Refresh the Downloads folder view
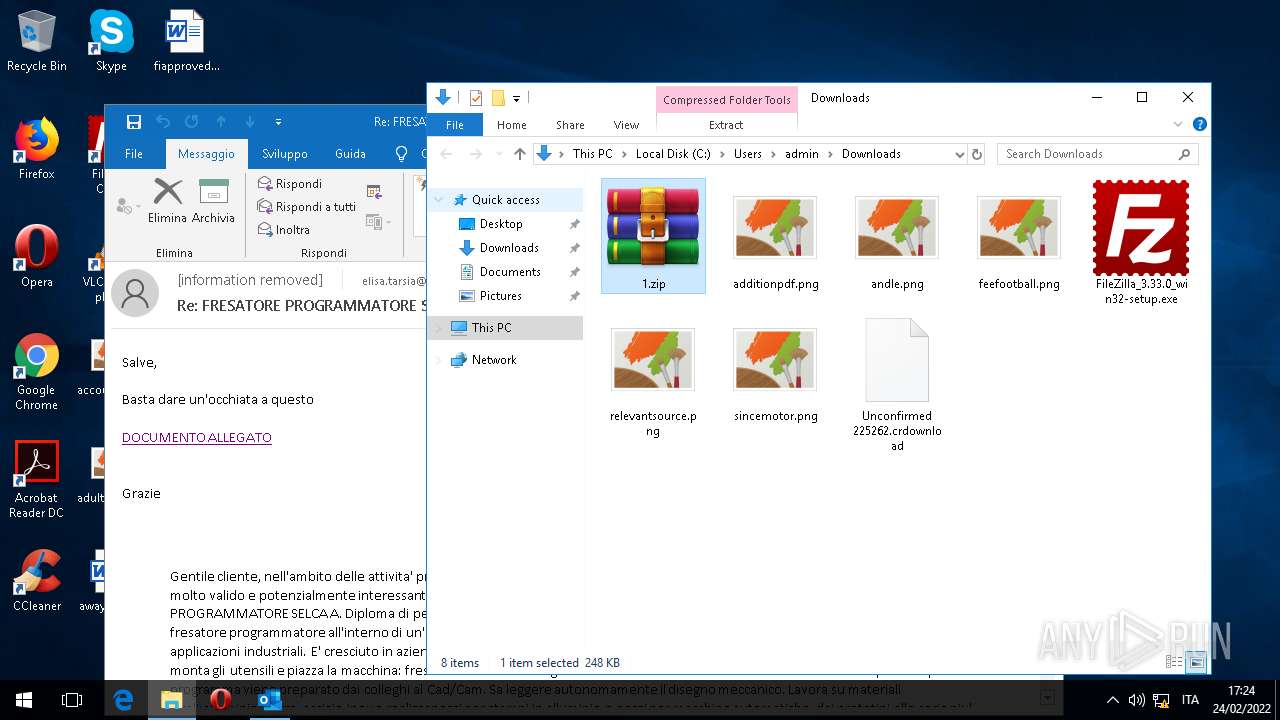1280x720 pixels. pyautogui.click(x=977, y=154)
